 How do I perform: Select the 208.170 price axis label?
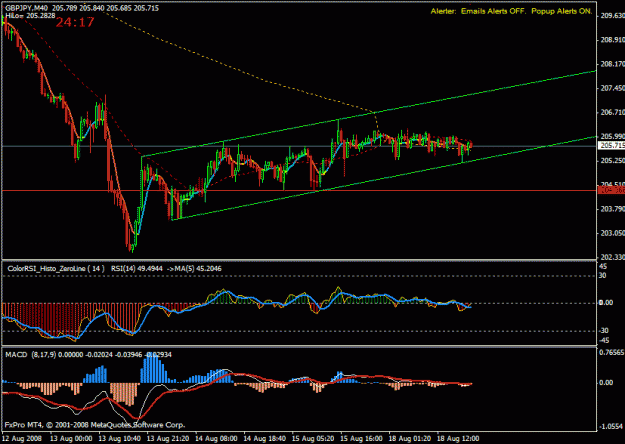tap(612, 64)
